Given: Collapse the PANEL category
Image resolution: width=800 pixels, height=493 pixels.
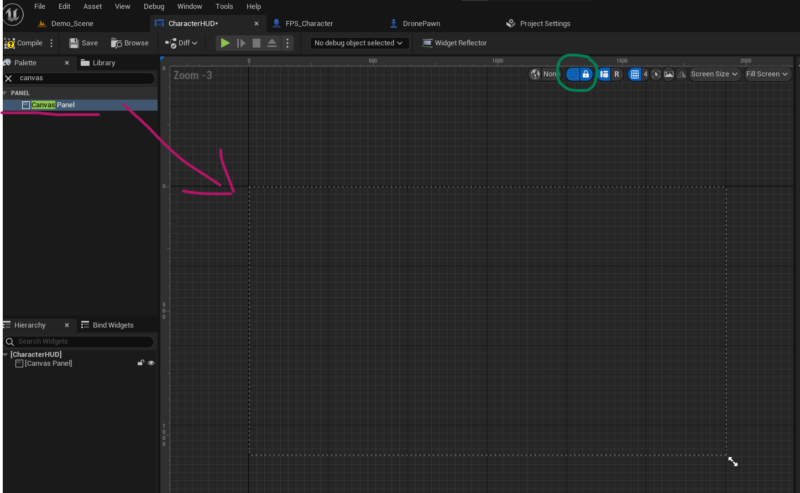Looking at the screenshot, I should pyautogui.click(x=5, y=93).
